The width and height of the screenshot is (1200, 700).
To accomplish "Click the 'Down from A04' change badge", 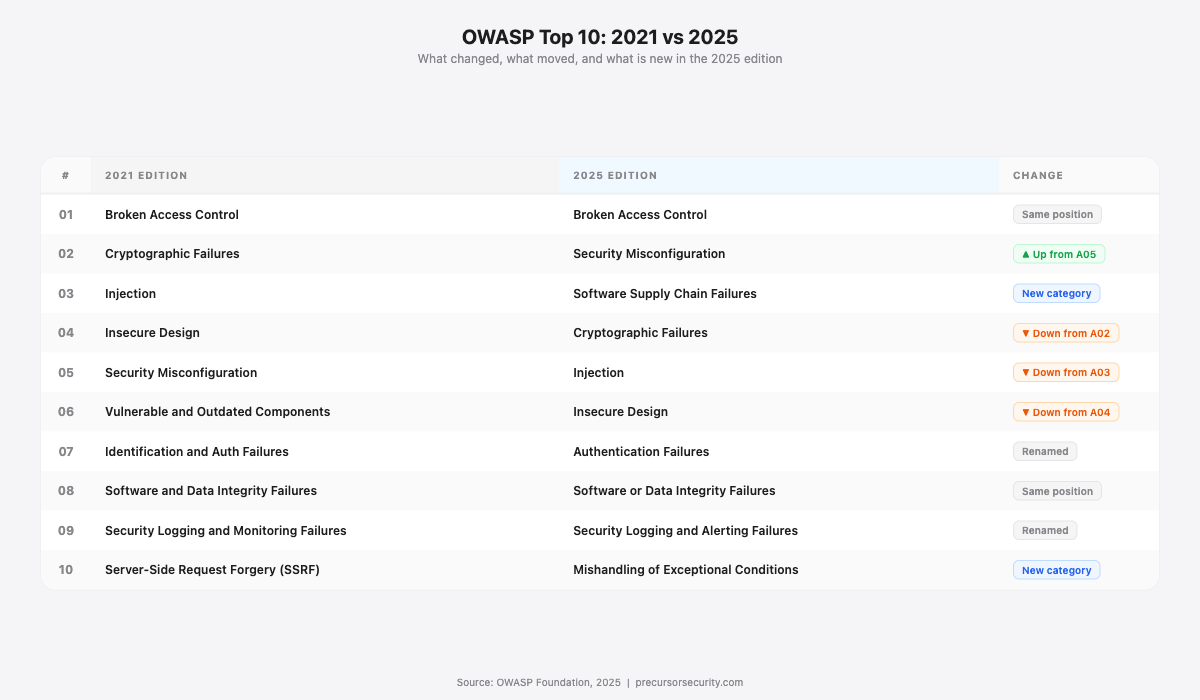I will tap(1066, 411).
